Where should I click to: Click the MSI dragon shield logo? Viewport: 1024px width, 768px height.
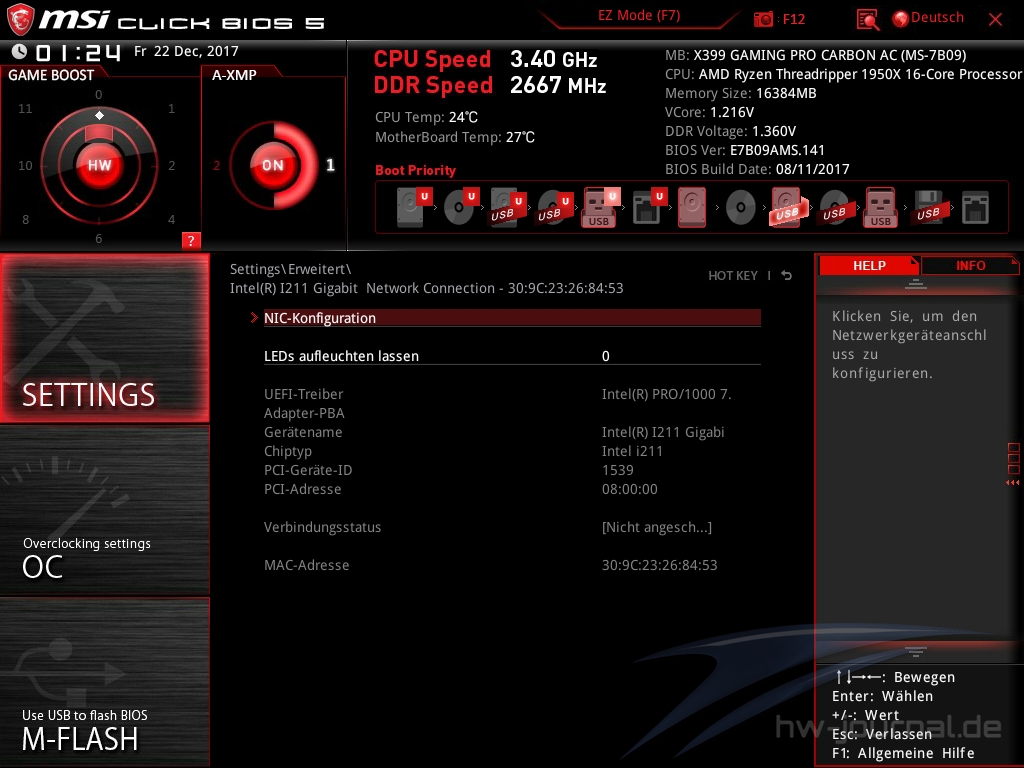(x=20, y=19)
